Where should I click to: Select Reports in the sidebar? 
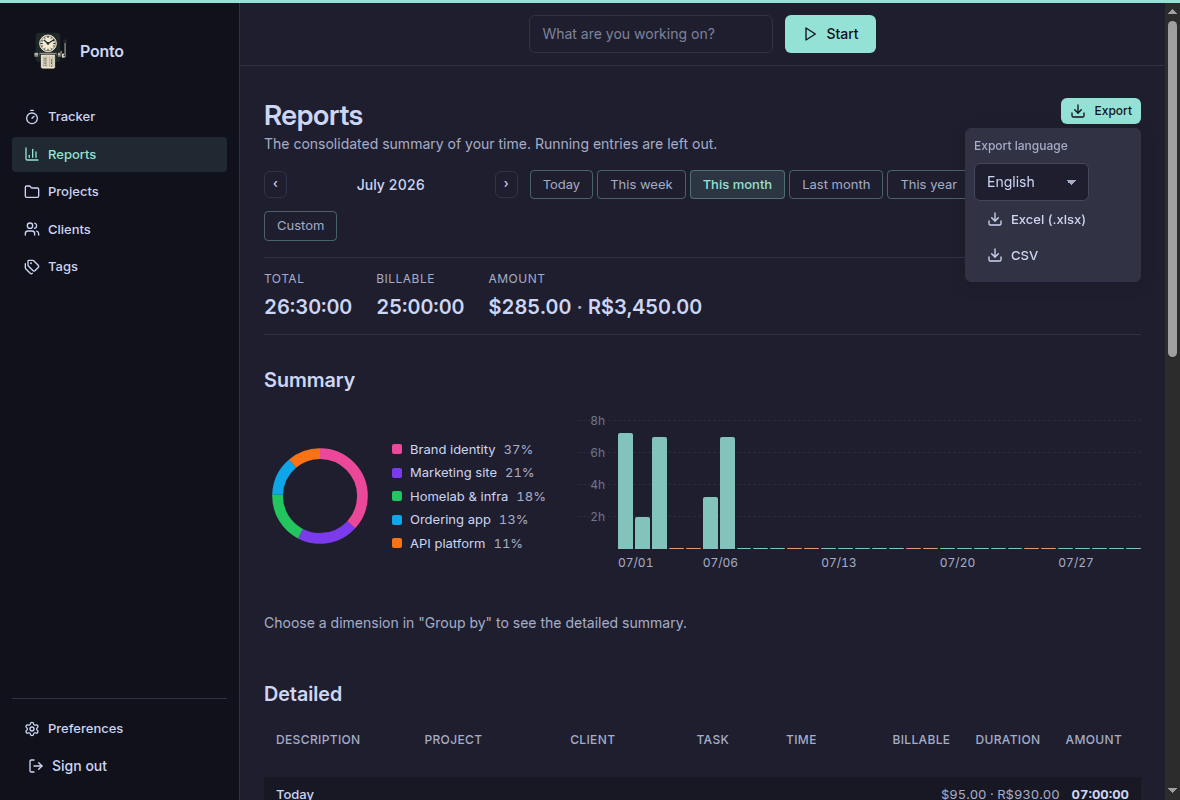coord(119,154)
